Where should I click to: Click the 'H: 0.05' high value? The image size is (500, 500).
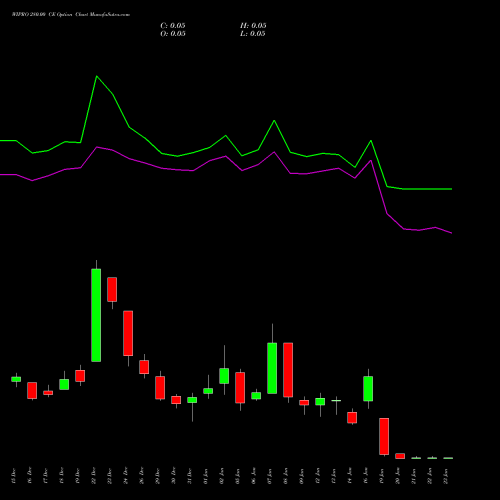tap(253, 26)
